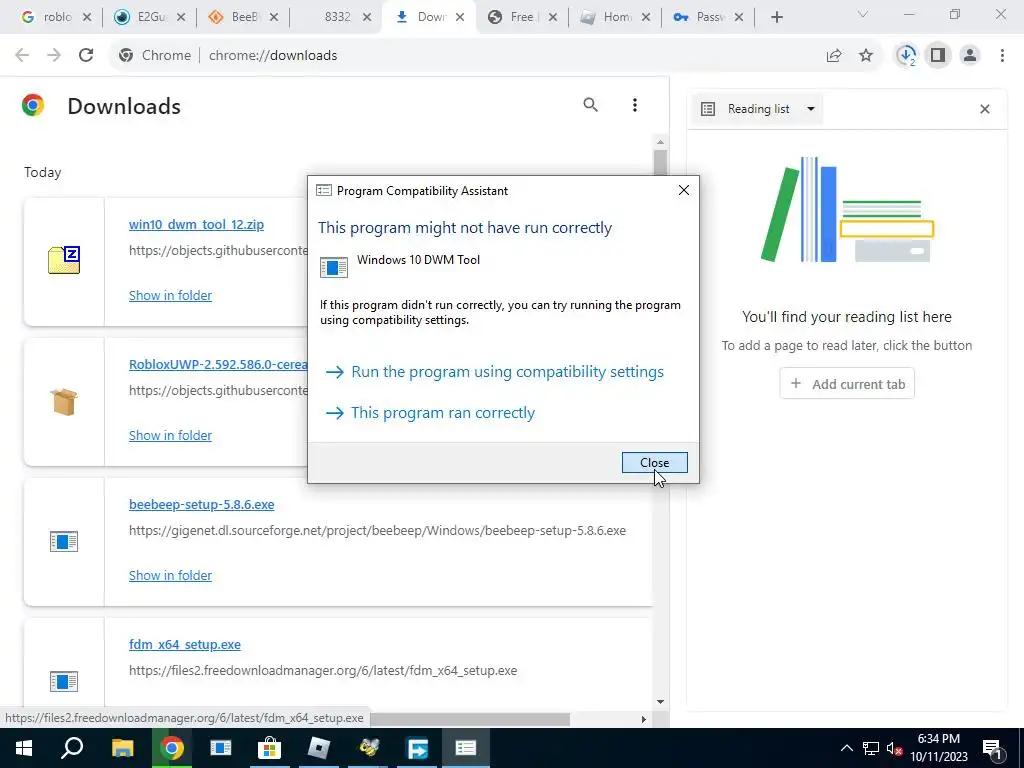The height and width of the screenshot is (768, 1024).
Task: Reload the page with the refresh icon
Action: point(86,56)
